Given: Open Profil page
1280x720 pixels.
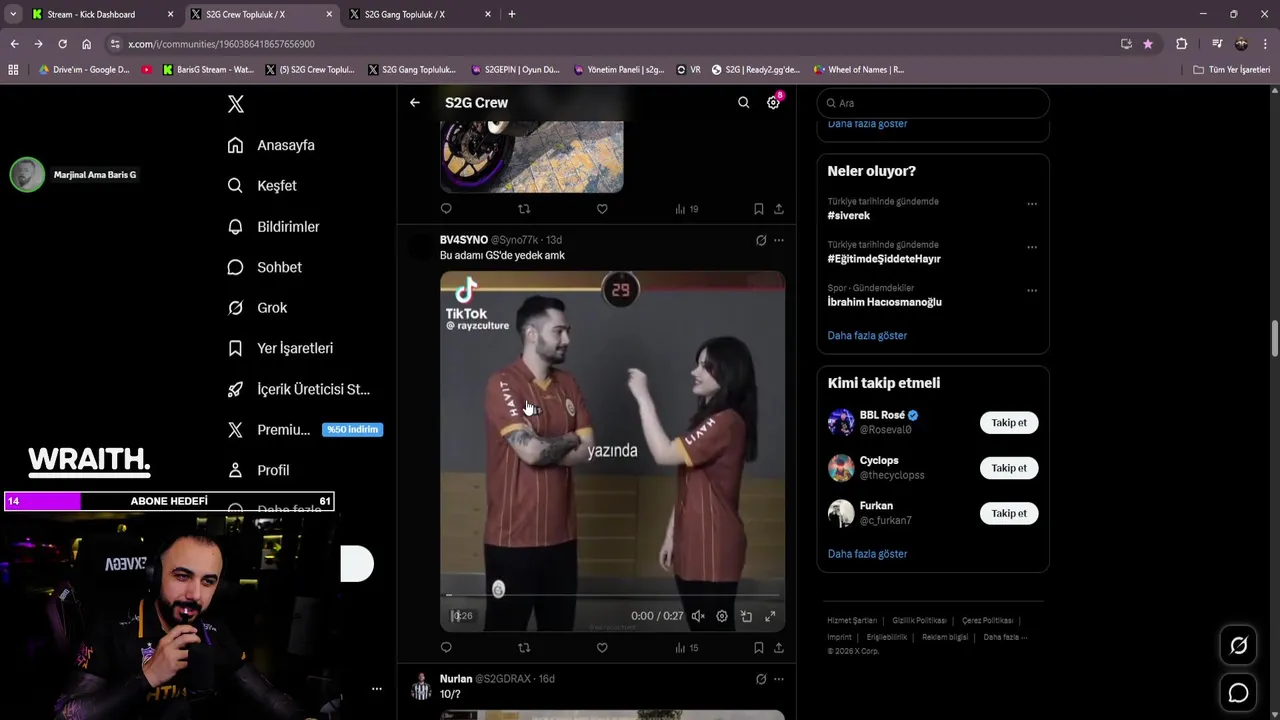Looking at the screenshot, I should [258, 470].
